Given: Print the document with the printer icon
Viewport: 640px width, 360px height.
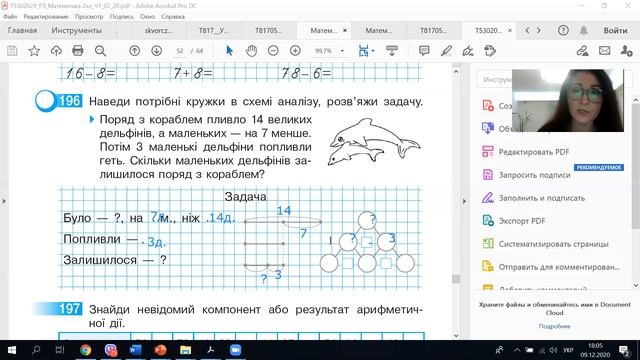Looking at the screenshot, I should click(x=78, y=51).
